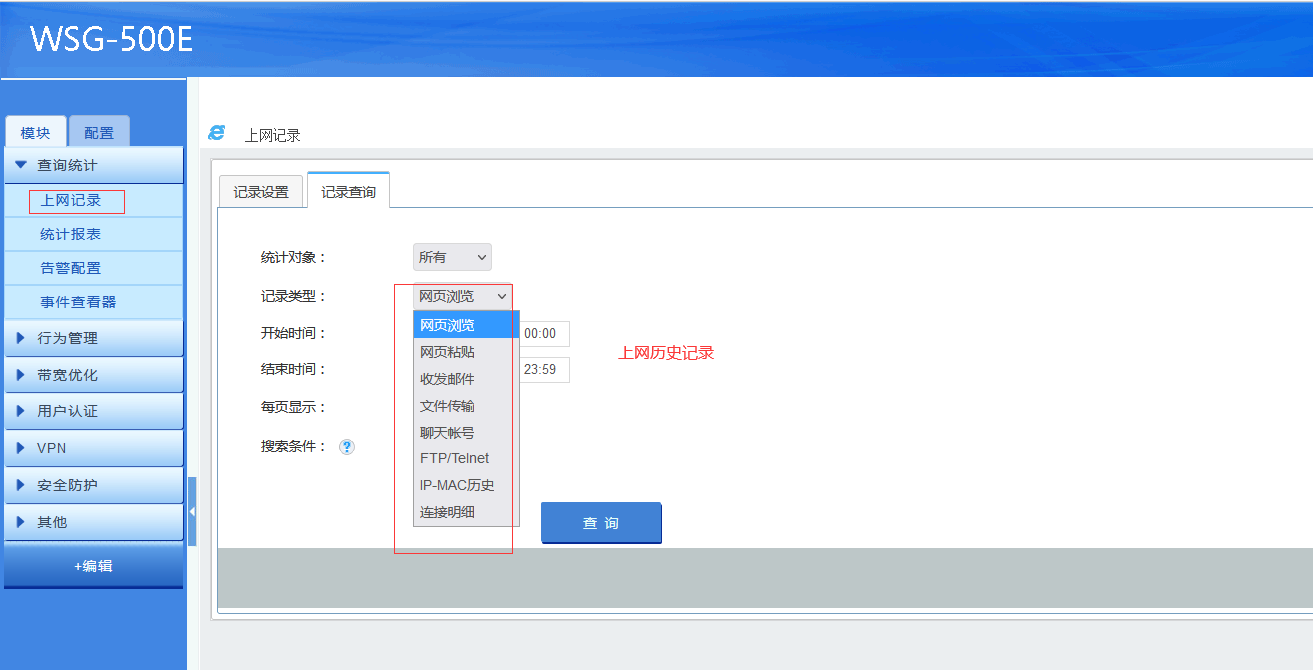Click the help icon beside 搜索条件
Screen dimensions: 1313x670
coord(347,447)
